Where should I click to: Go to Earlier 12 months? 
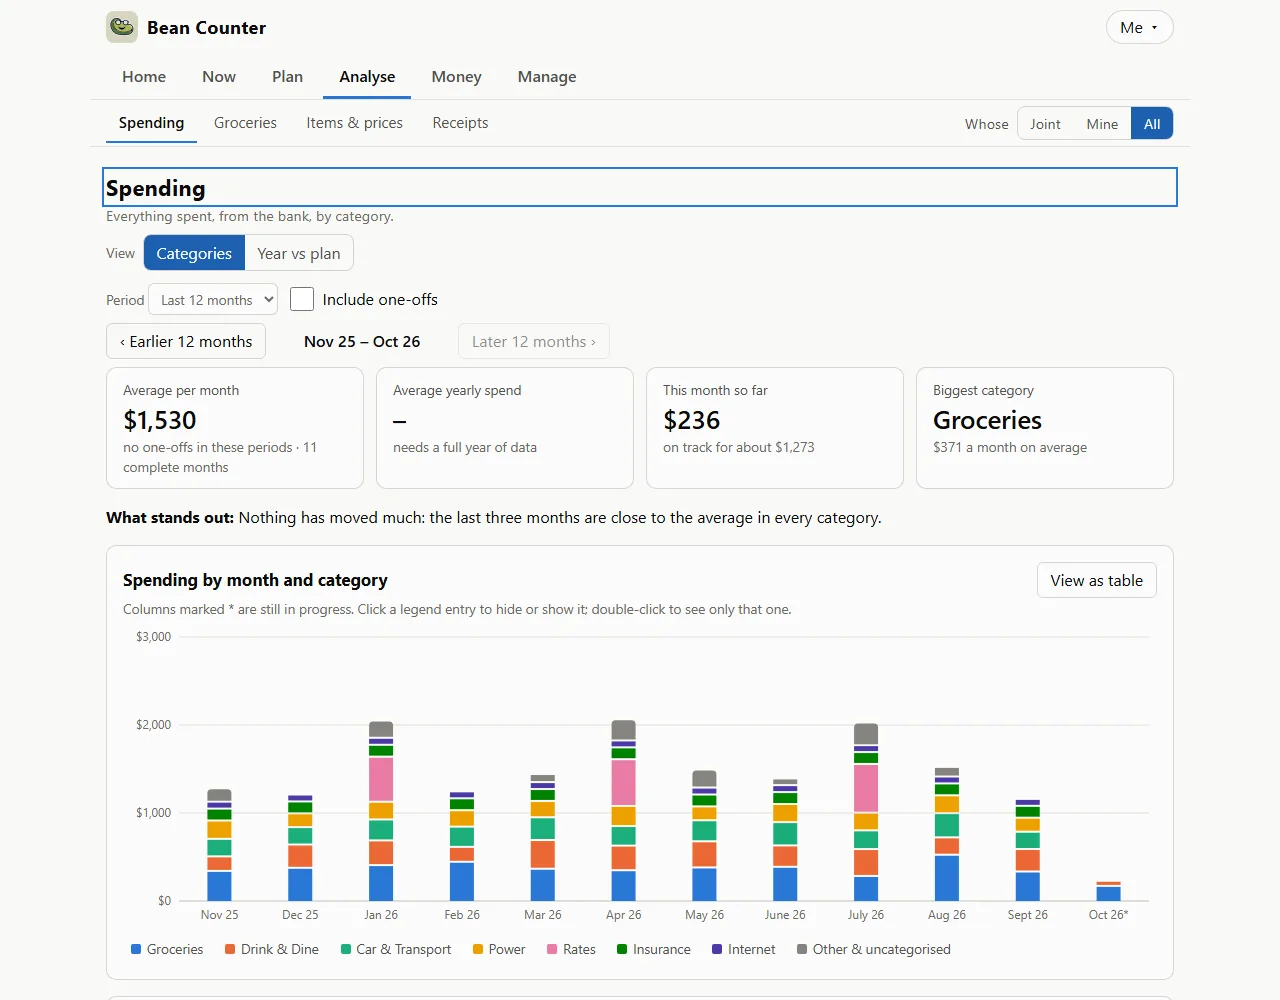coord(186,341)
